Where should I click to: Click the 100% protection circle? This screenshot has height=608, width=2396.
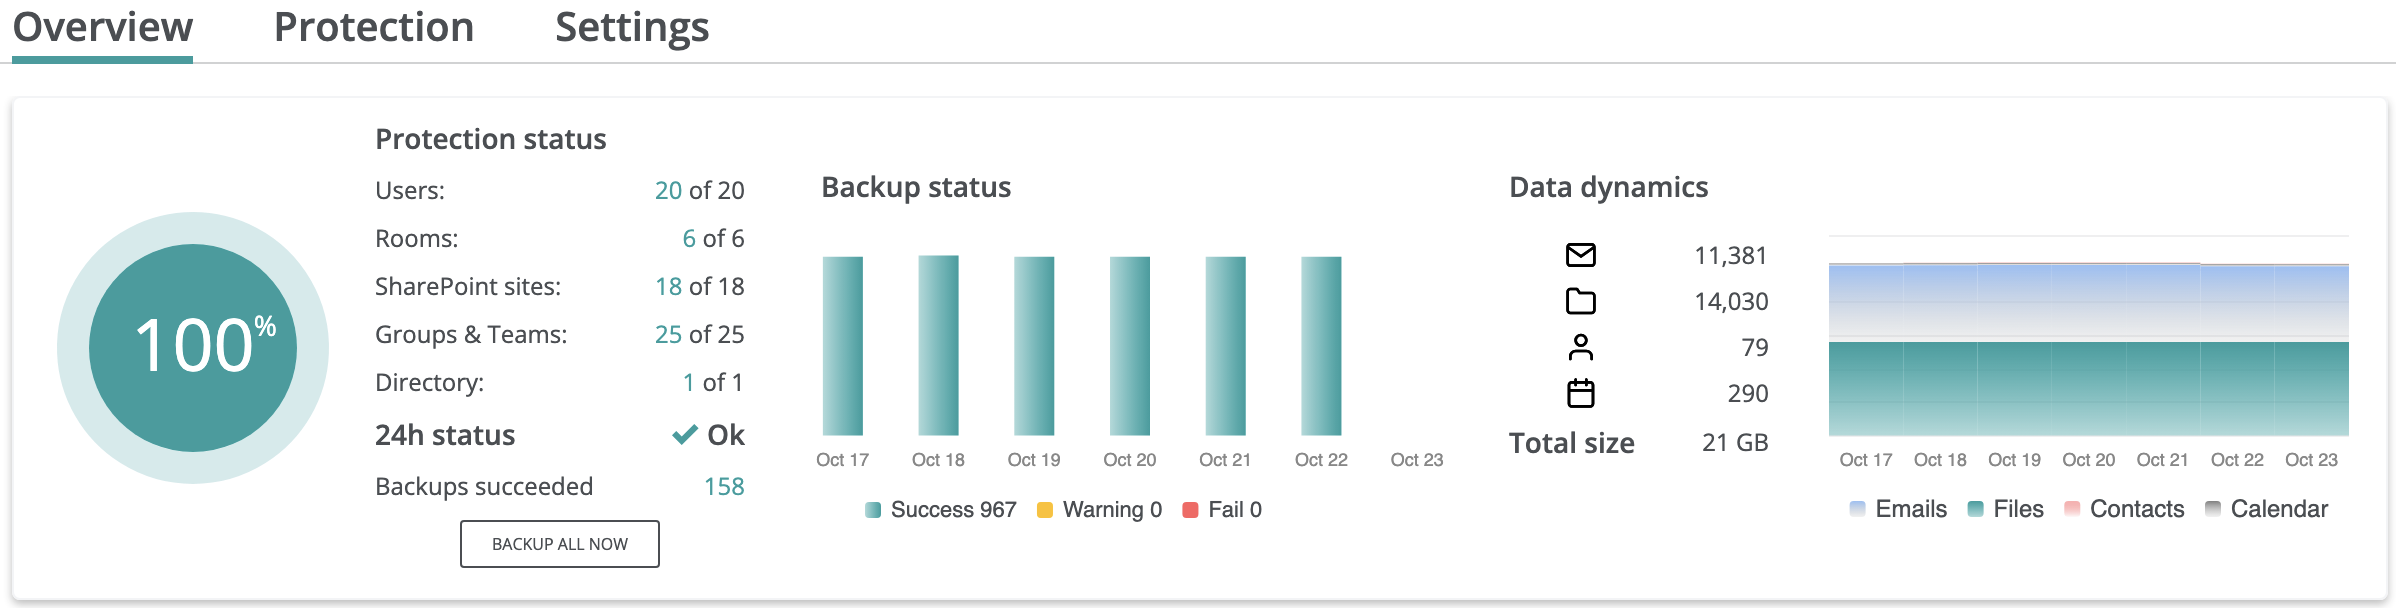click(x=193, y=347)
